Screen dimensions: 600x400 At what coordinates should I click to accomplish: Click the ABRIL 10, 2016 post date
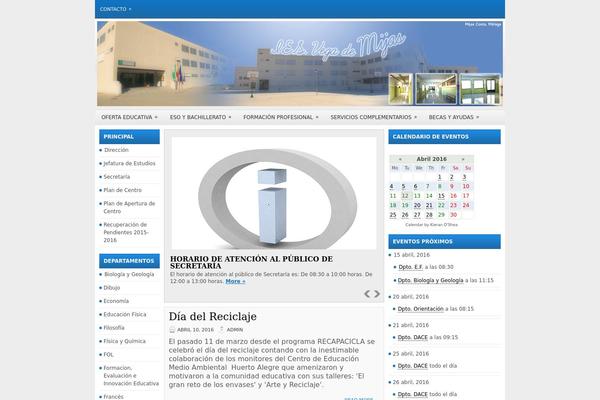pos(195,330)
